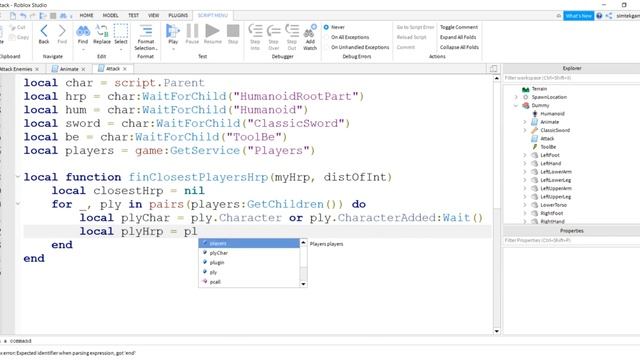Click the Select dashed-box icon
The width and height of the screenshot is (640, 360).
point(120,31)
